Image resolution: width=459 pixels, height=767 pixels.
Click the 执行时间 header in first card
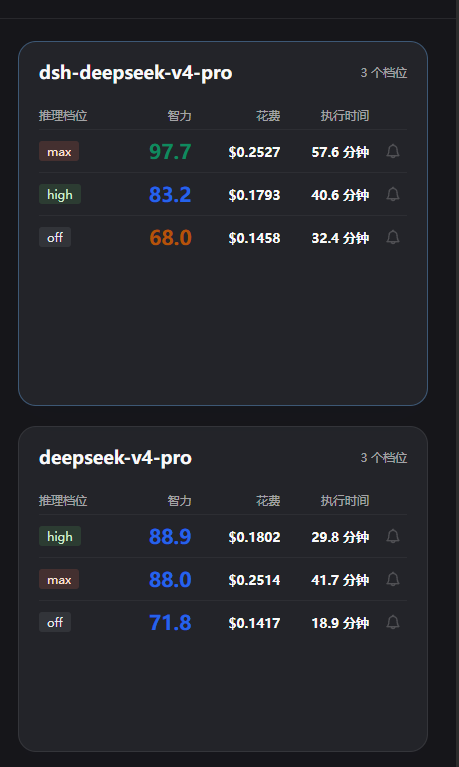click(344, 116)
